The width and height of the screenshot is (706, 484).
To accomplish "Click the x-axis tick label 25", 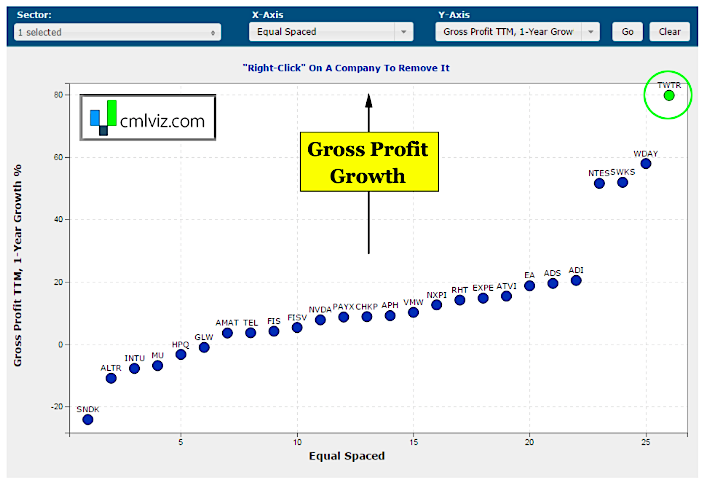I will tap(646, 442).
